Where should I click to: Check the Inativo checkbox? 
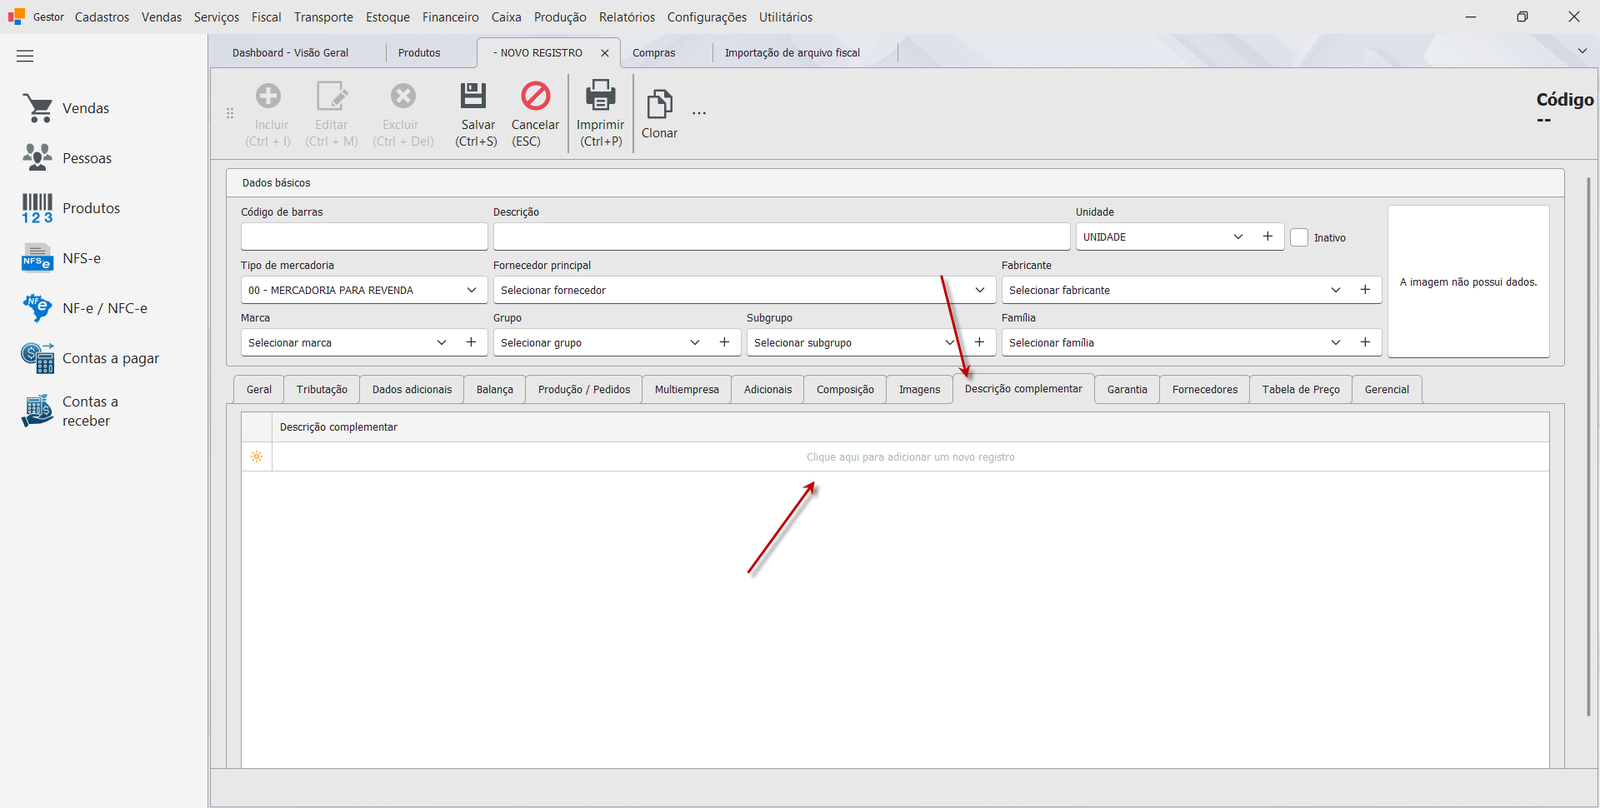click(x=1299, y=238)
